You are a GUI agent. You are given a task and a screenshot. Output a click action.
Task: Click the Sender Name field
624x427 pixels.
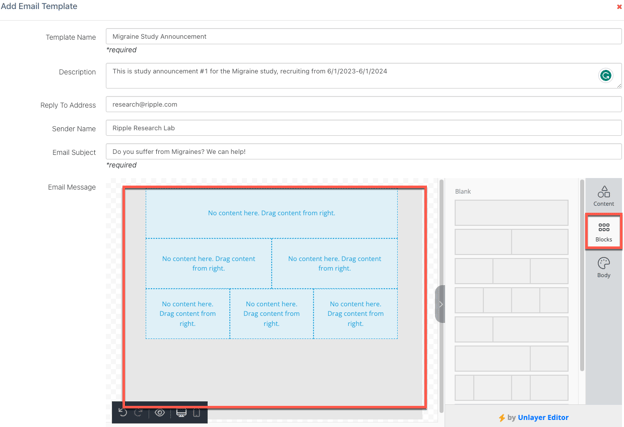(363, 128)
